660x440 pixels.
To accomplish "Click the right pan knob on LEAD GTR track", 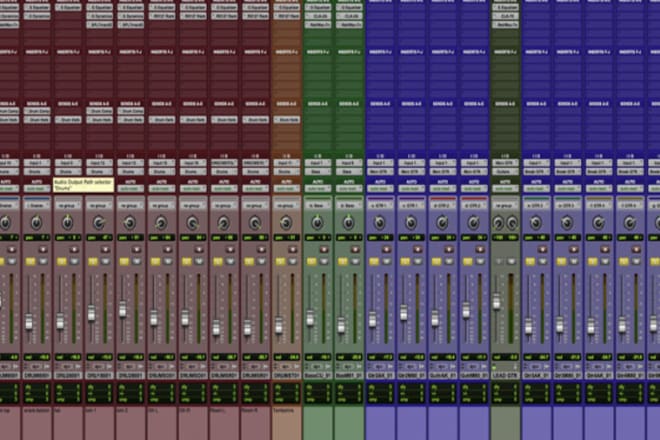I will coord(512,222).
